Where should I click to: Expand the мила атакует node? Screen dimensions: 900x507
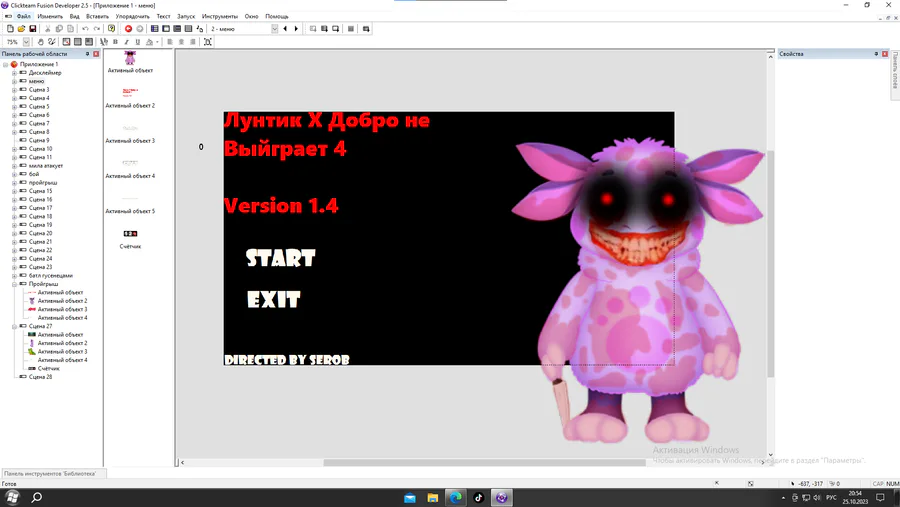tap(14, 165)
